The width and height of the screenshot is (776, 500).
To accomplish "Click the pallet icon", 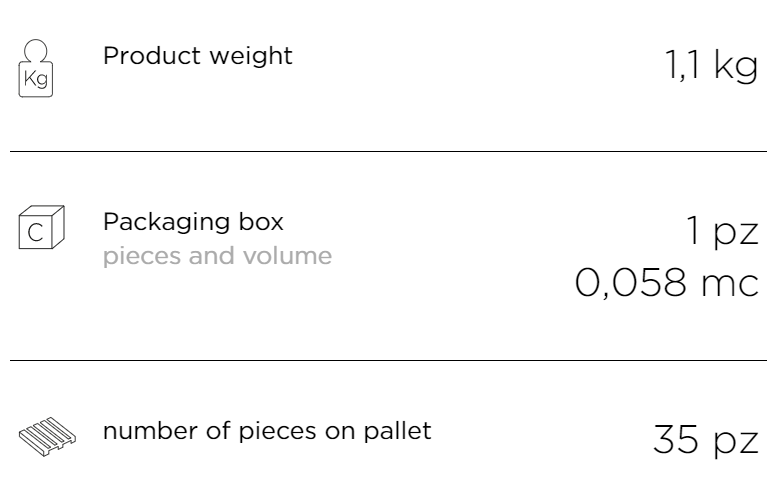I will pyautogui.click(x=48, y=436).
